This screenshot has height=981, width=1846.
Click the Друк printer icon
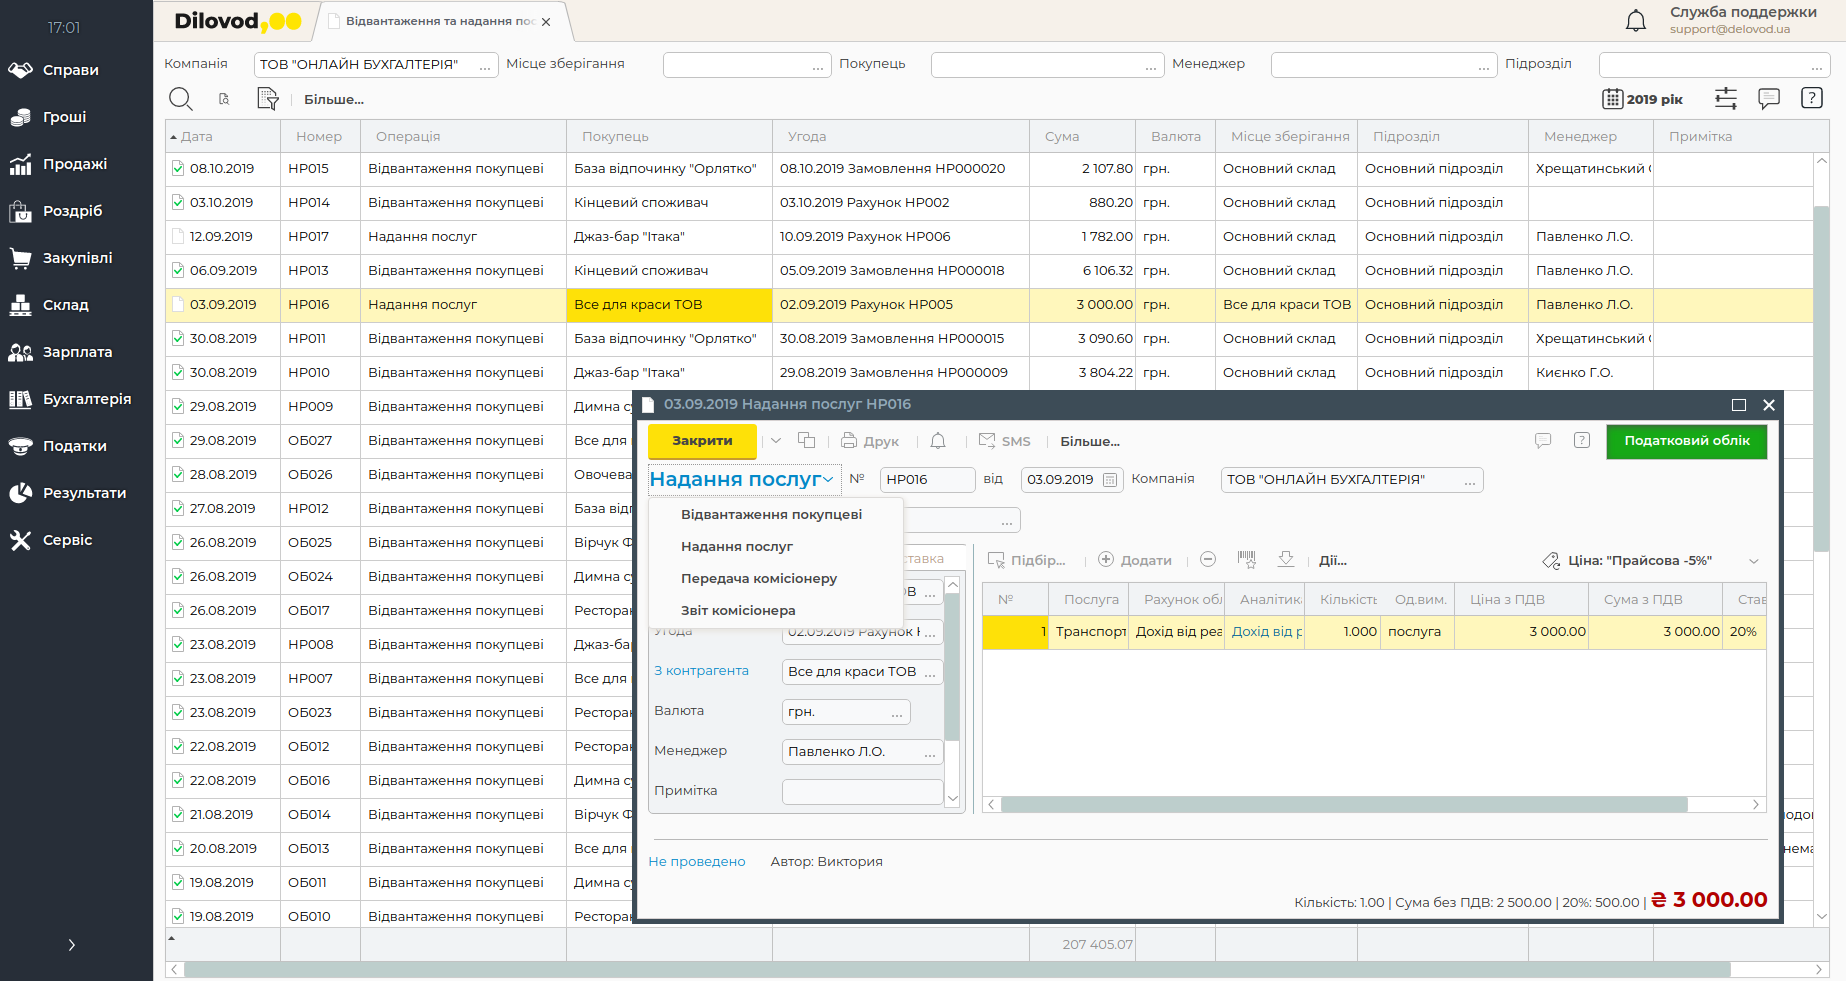tap(849, 441)
